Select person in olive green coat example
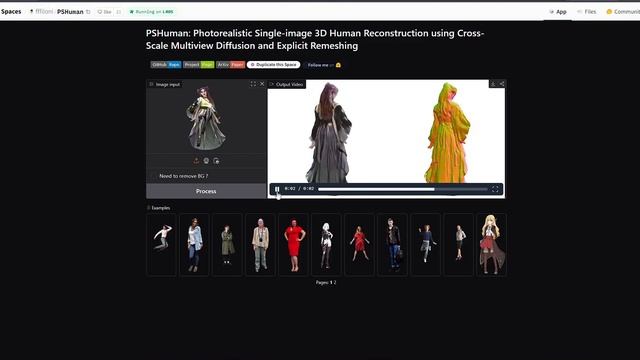 coord(227,244)
